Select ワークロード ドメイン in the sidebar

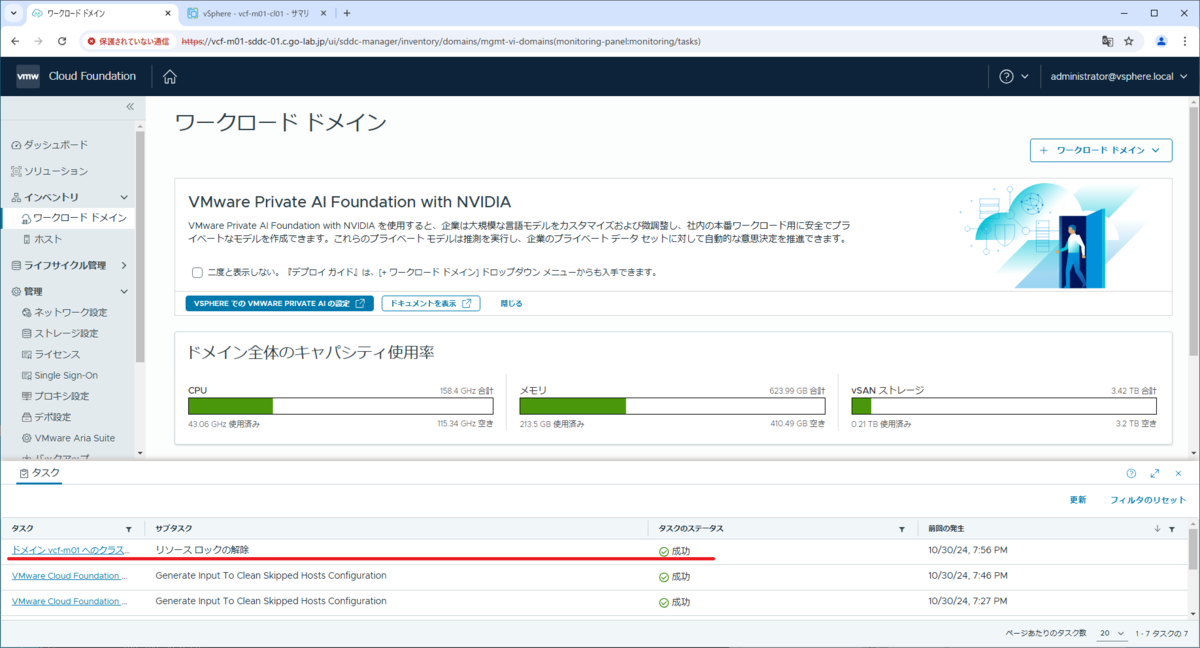(72, 217)
